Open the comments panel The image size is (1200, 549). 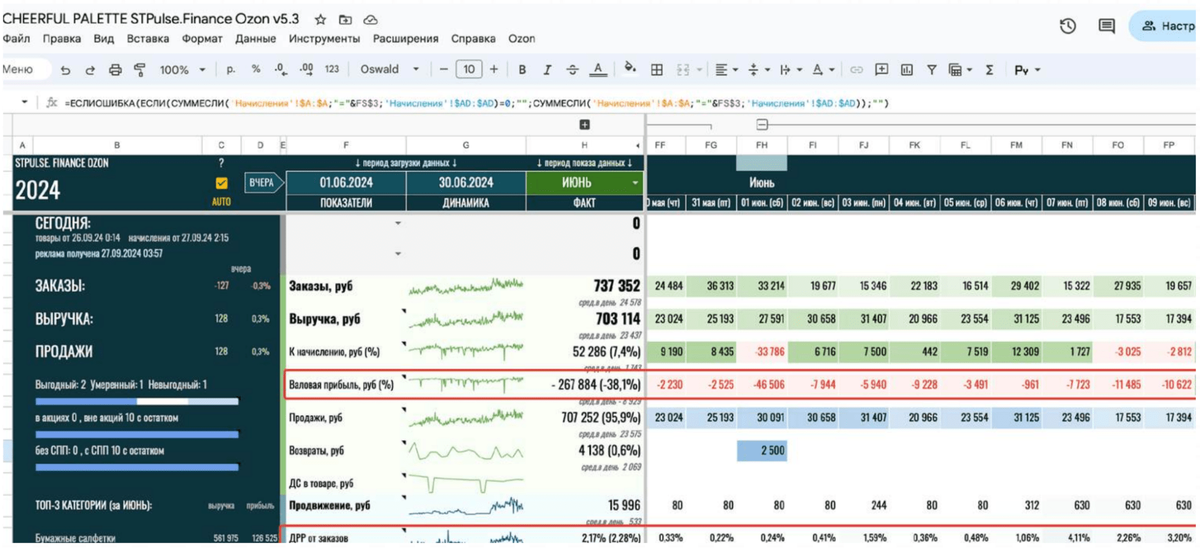(1107, 27)
